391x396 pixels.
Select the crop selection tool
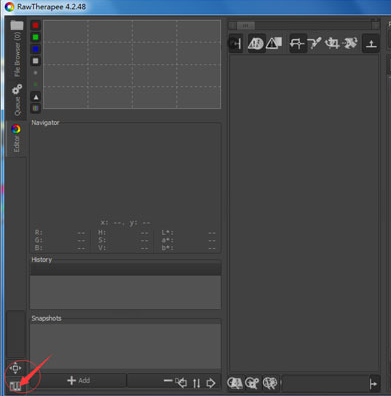(x=332, y=43)
